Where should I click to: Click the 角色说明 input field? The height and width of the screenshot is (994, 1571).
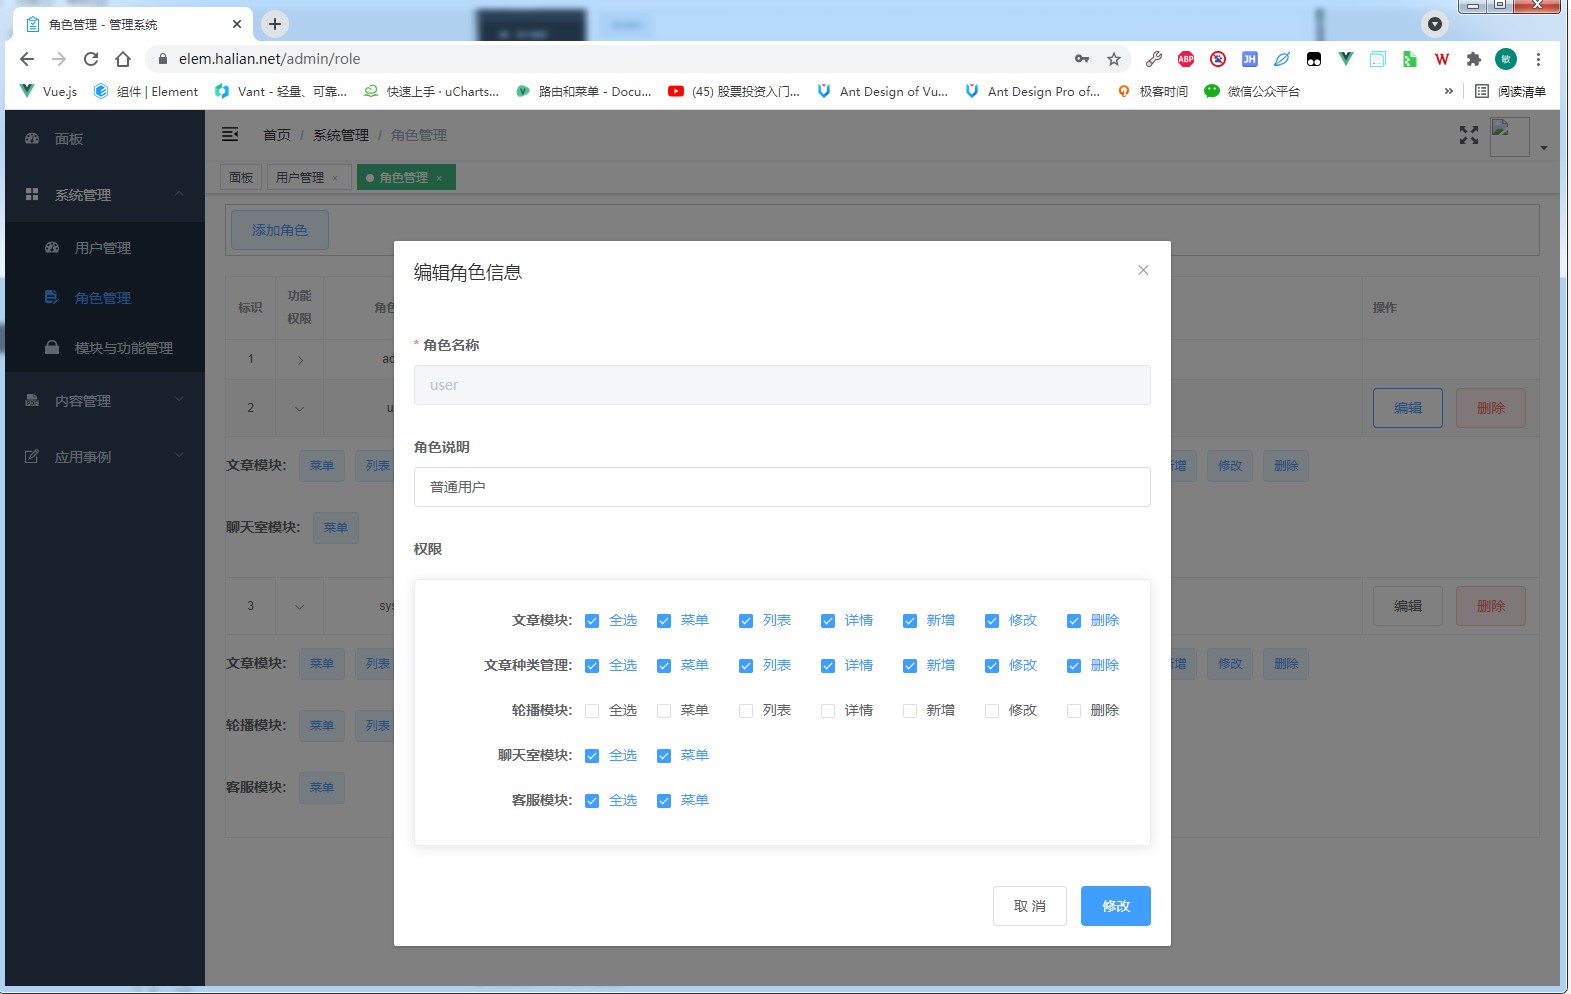tap(782, 487)
